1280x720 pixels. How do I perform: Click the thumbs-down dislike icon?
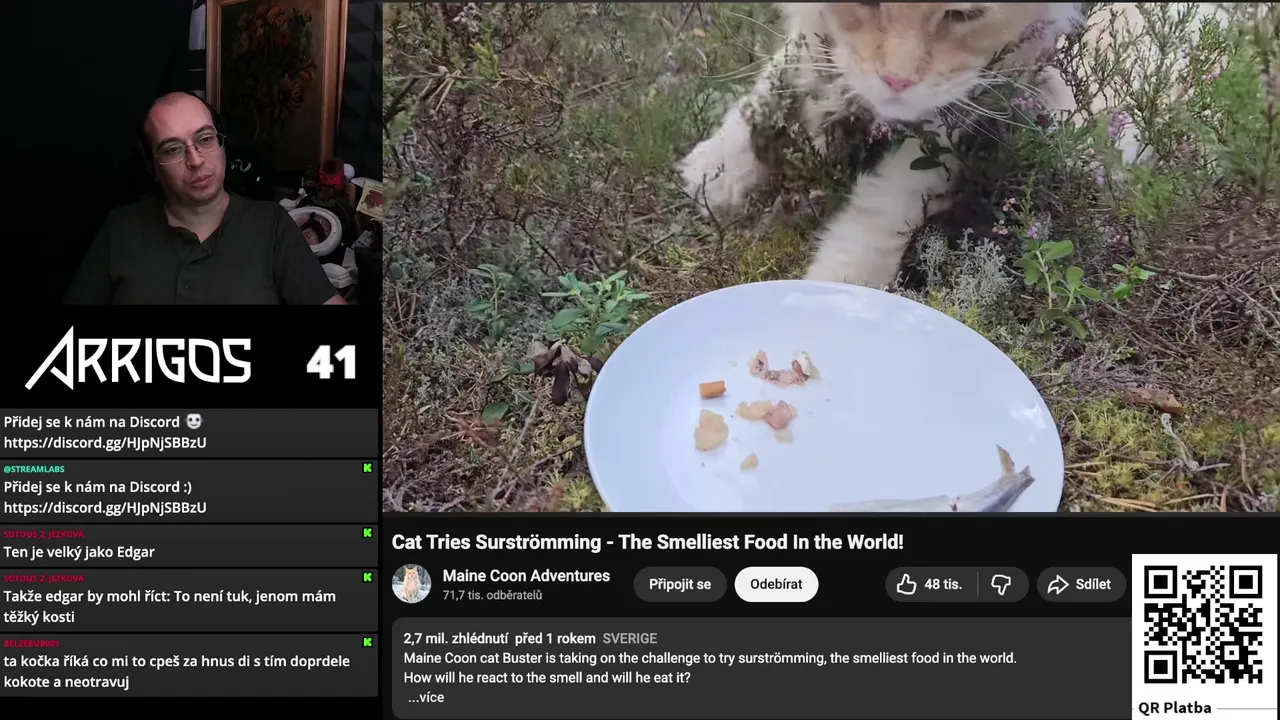1001,585
